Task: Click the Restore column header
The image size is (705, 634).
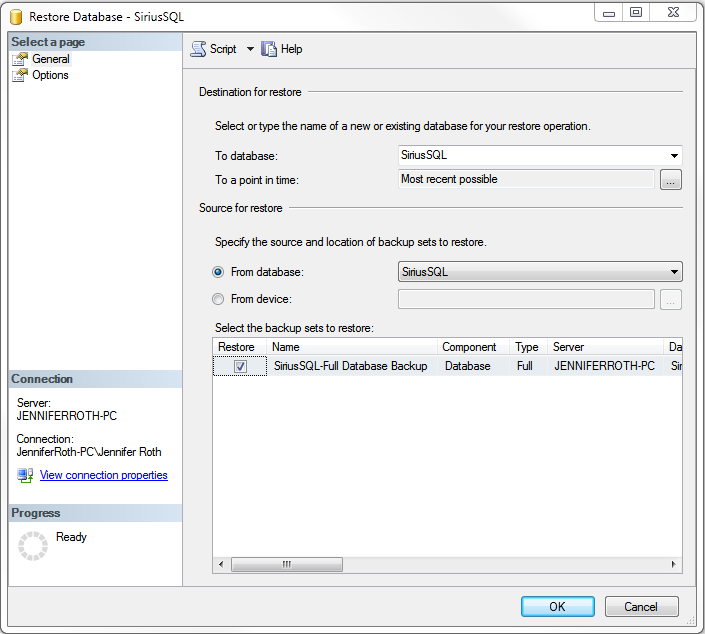Action: point(240,347)
